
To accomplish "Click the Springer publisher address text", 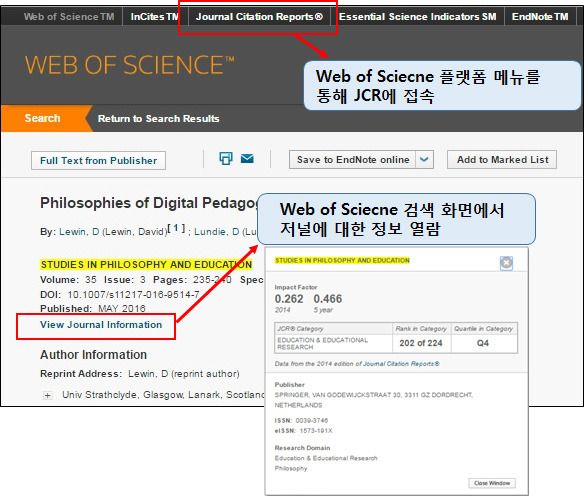I will tap(374, 400).
